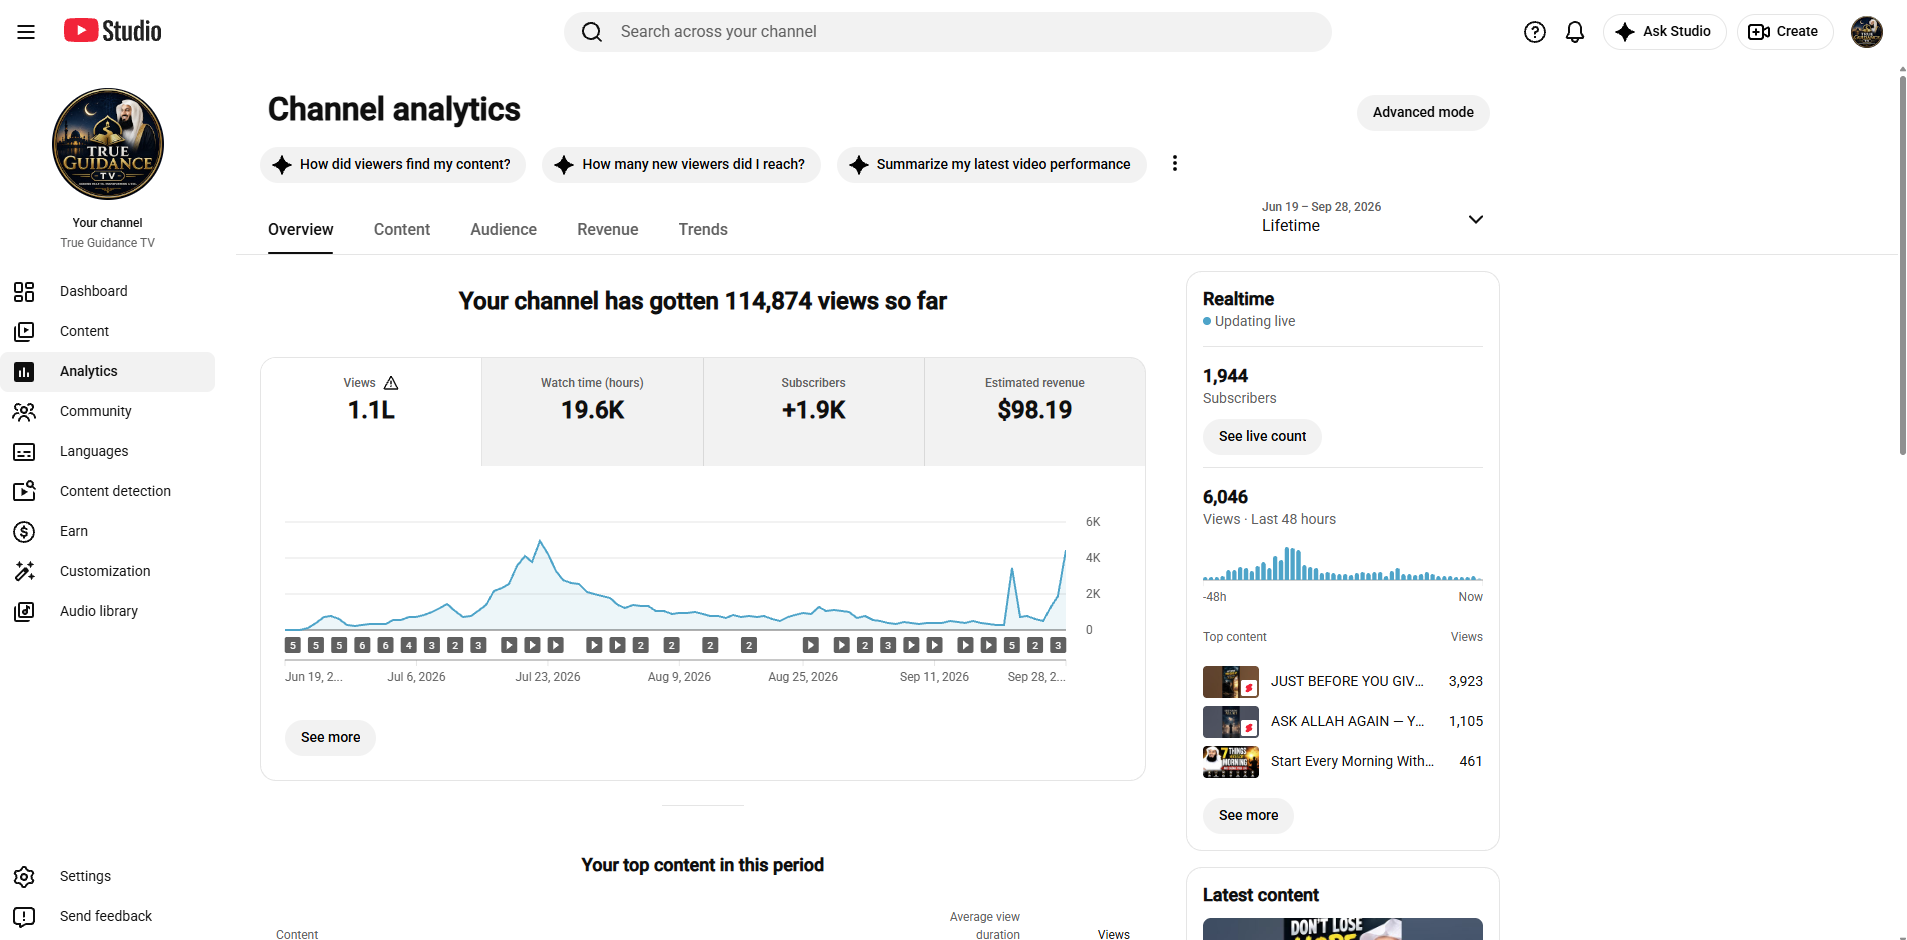Image resolution: width=1907 pixels, height=940 pixels.
Task: Click the Create button
Action: click(x=1784, y=32)
